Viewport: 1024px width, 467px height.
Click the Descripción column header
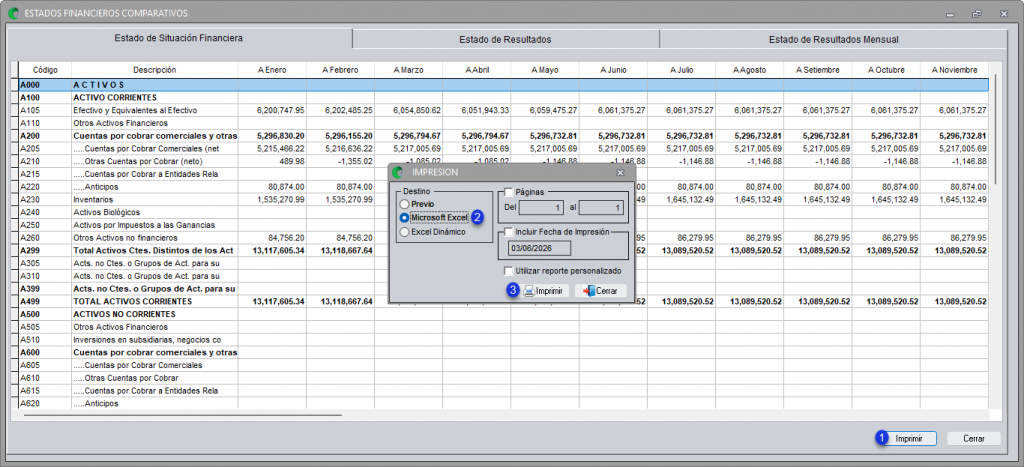coord(155,70)
